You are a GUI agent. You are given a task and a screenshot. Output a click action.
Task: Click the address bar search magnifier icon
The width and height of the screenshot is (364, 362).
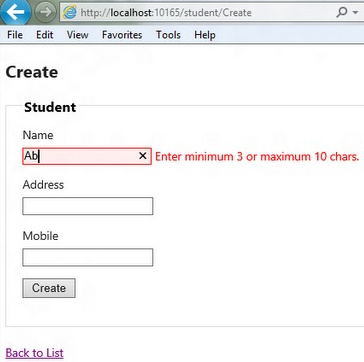point(342,13)
